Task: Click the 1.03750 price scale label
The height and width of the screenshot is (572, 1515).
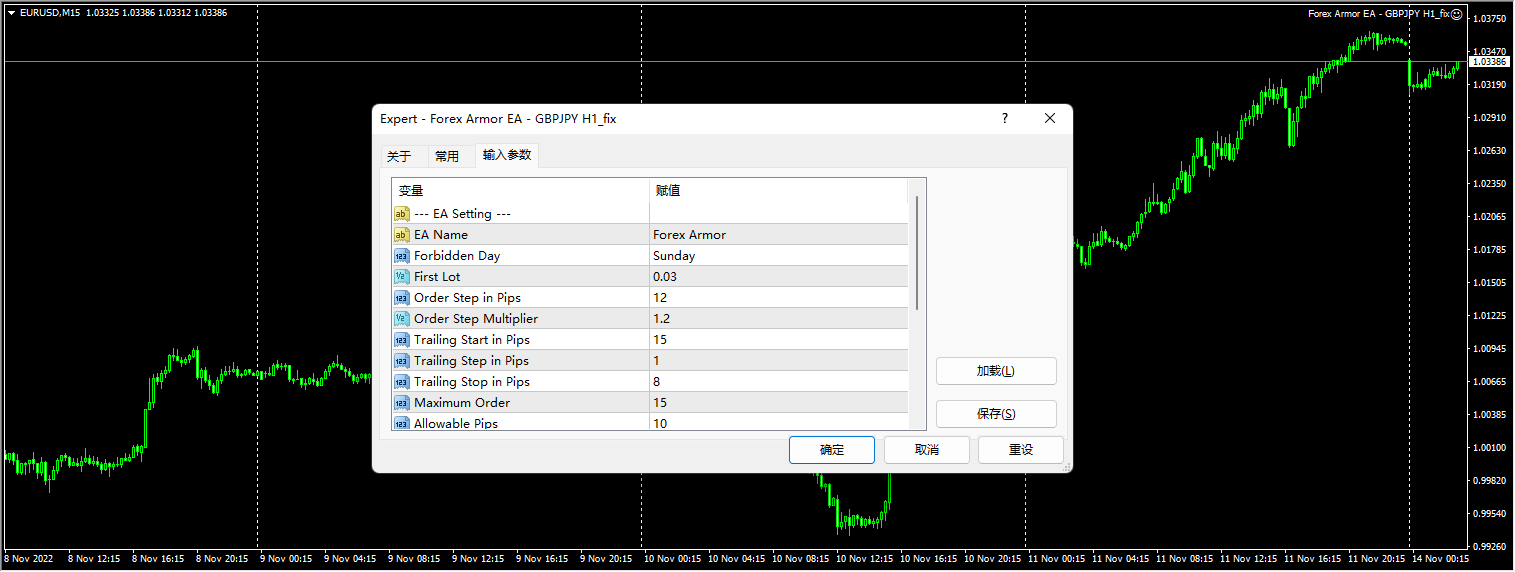Action: 1490,18
